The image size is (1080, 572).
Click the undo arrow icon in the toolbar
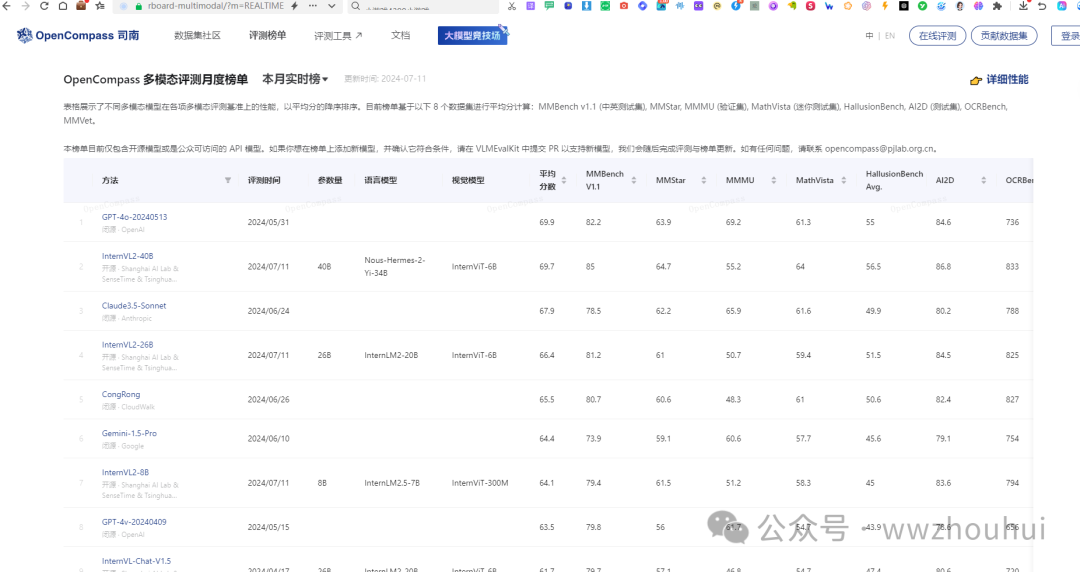pyautogui.click(x=1042, y=6)
